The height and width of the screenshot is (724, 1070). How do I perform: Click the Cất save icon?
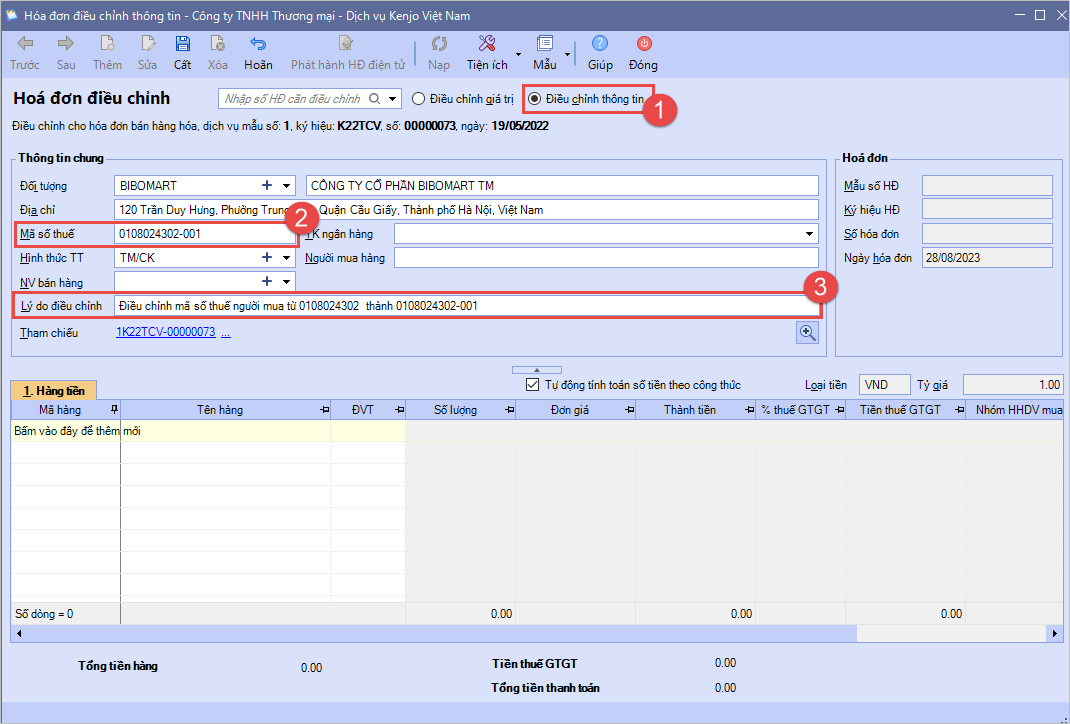(x=182, y=44)
